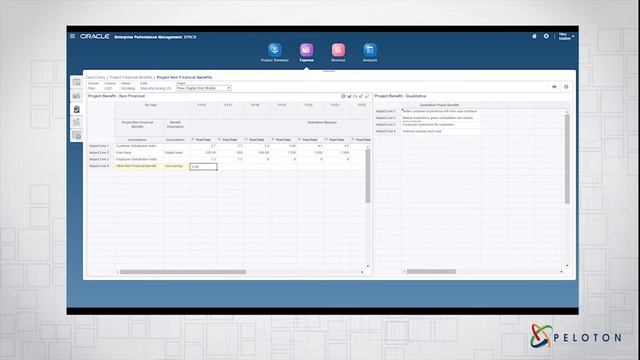Click the save icon in Non Financial form toolbar
This screenshot has width=640, height=360.
tap(349, 96)
